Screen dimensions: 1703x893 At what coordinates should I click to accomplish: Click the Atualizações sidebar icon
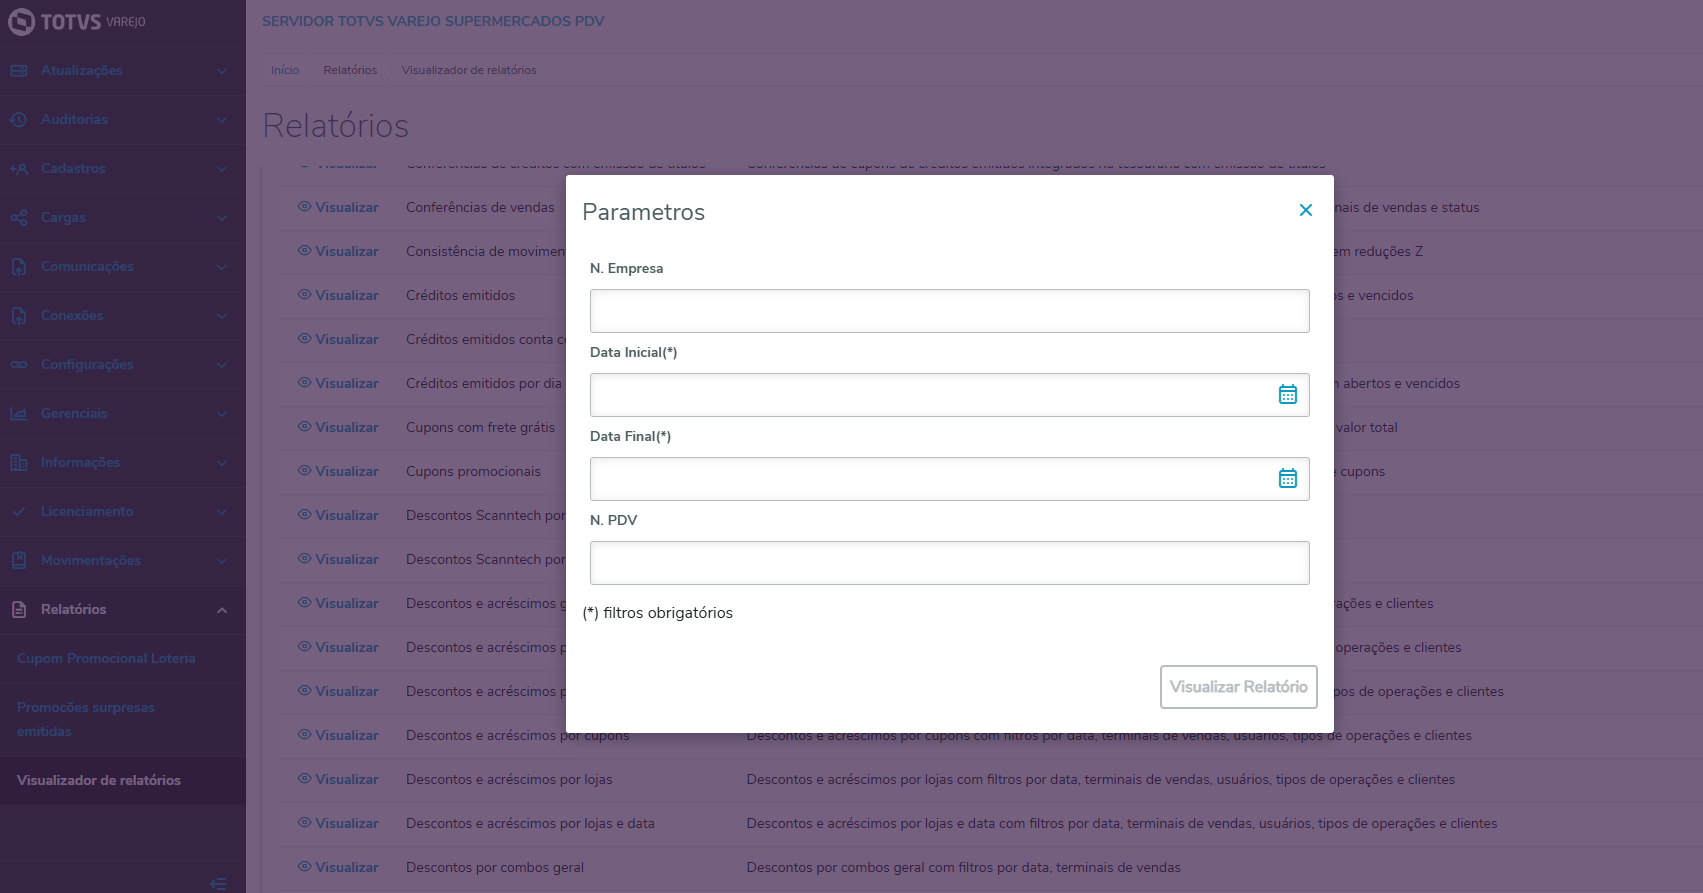click(19, 71)
